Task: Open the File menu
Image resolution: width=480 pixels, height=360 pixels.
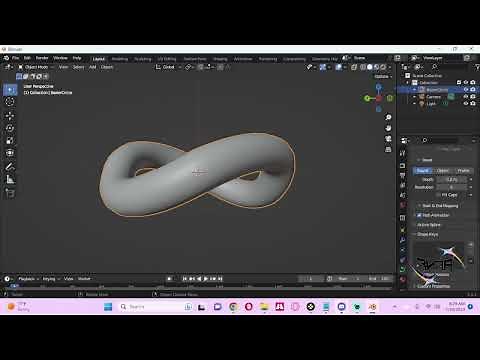Action: (16, 58)
